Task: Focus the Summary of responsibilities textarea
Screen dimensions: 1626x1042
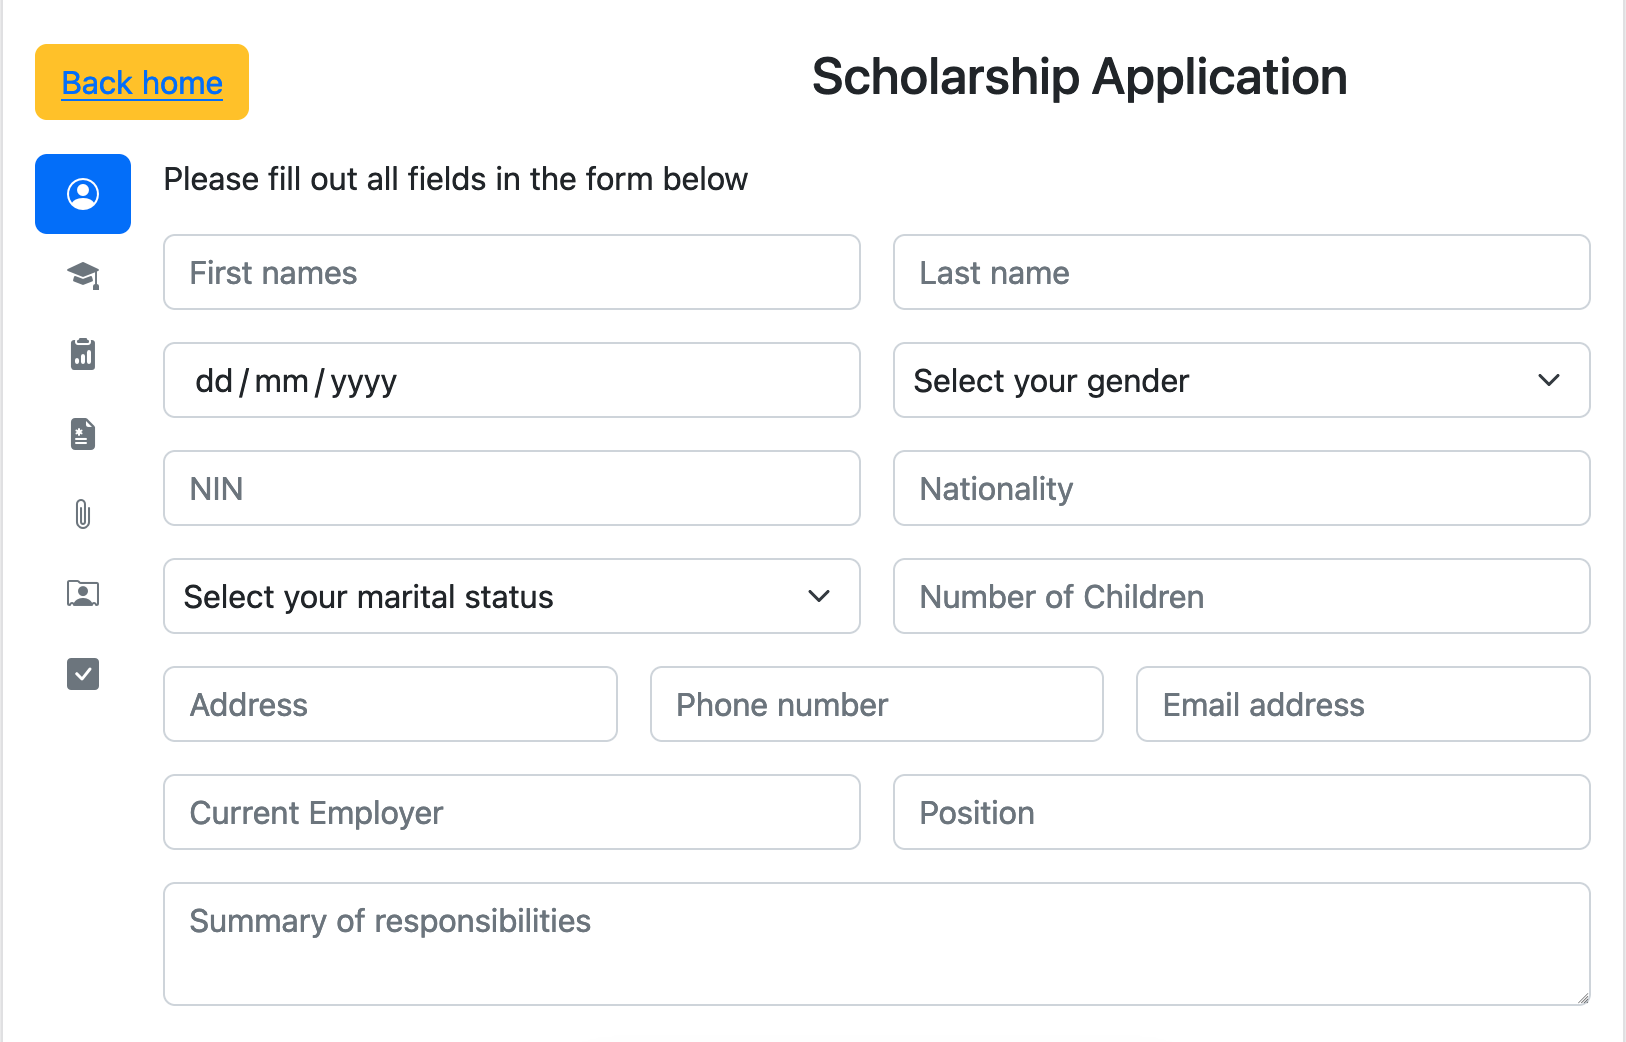Action: 876,943
